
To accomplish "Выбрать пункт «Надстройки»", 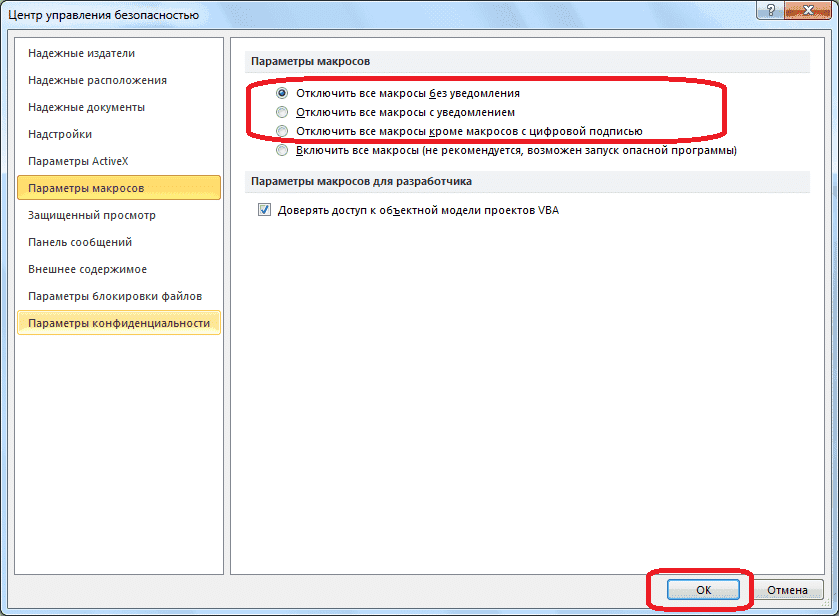I will [62, 133].
